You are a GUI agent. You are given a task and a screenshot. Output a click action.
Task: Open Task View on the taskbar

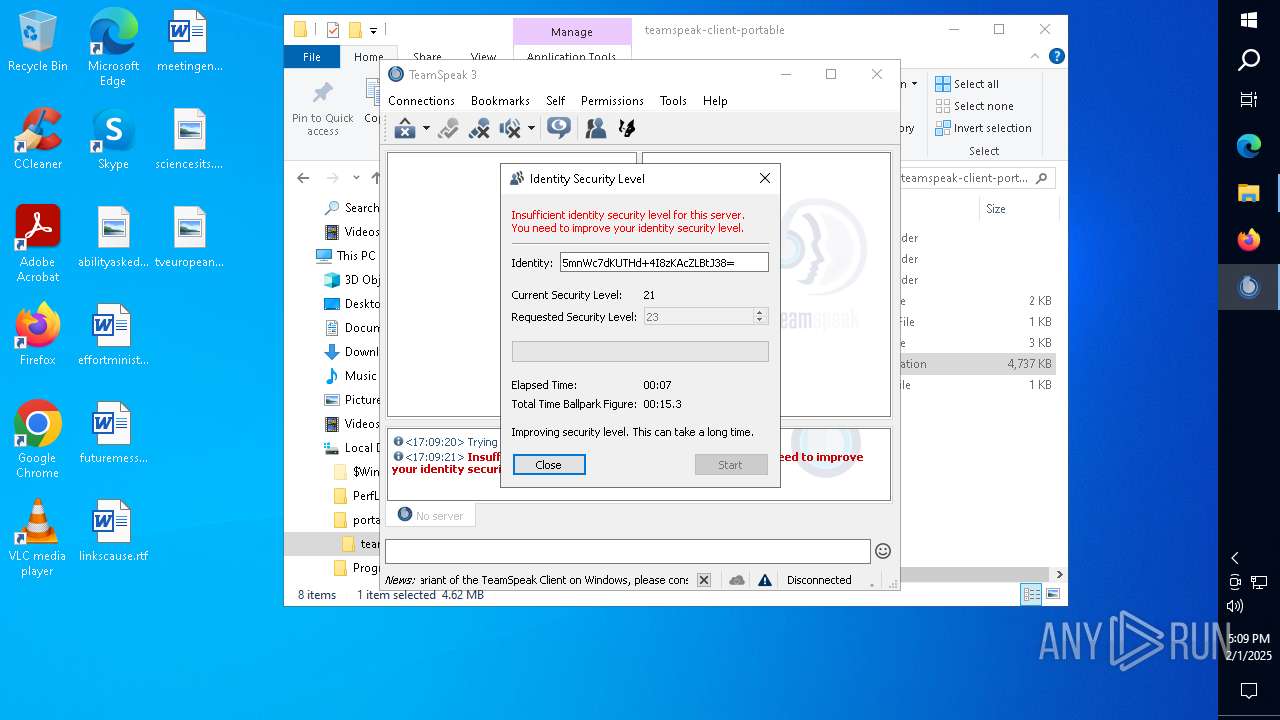point(1249,99)
